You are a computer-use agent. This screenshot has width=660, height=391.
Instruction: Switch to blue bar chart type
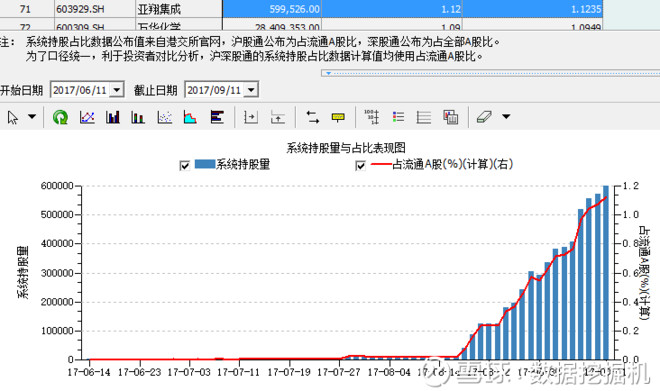pos(113,117)
